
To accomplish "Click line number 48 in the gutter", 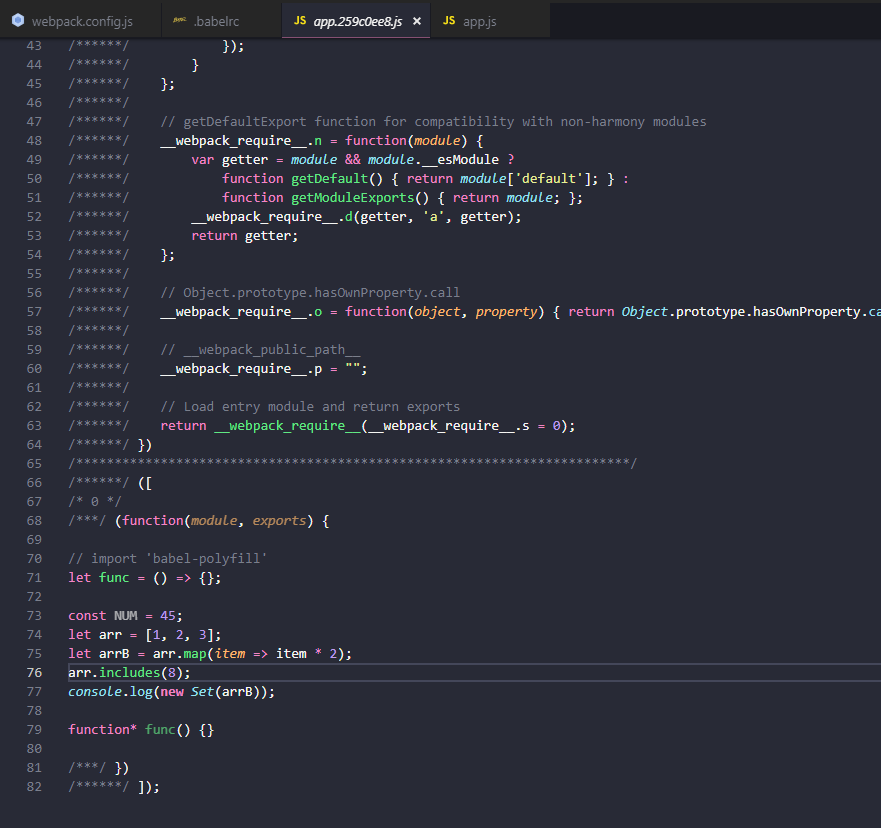I will (x=34, y=141).
